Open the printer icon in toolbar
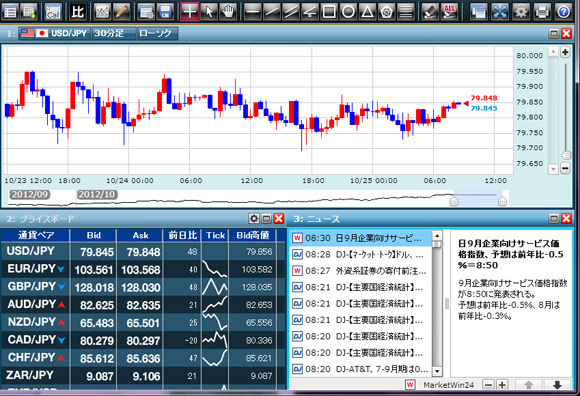 click(x=542, y=11)
